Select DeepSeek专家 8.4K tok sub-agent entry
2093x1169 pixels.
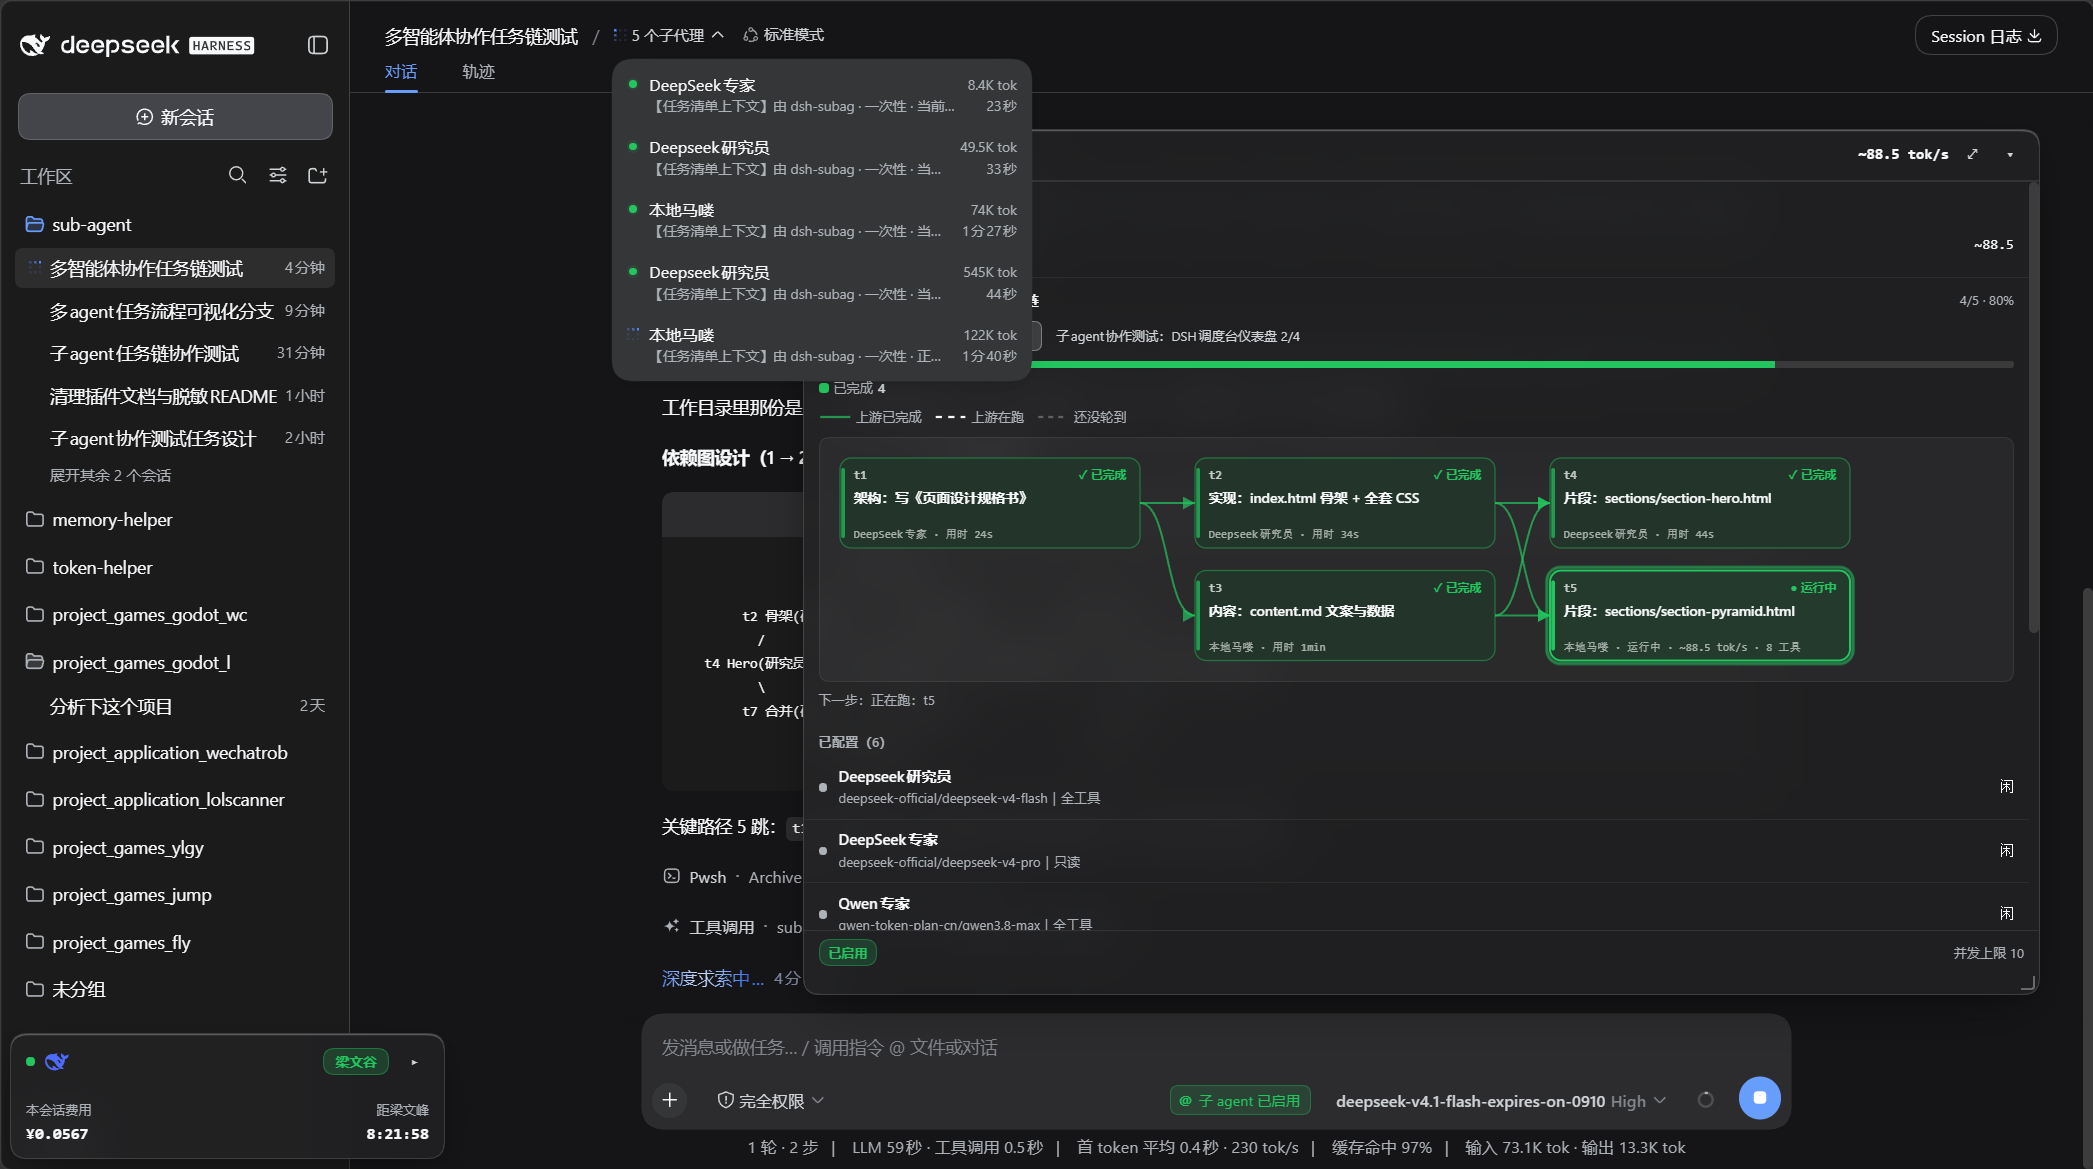(822, 95)
